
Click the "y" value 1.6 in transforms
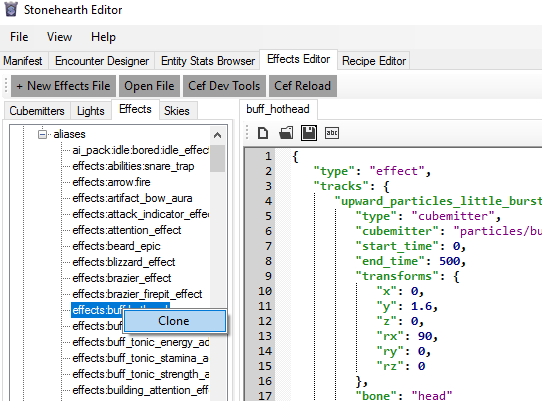421,306
